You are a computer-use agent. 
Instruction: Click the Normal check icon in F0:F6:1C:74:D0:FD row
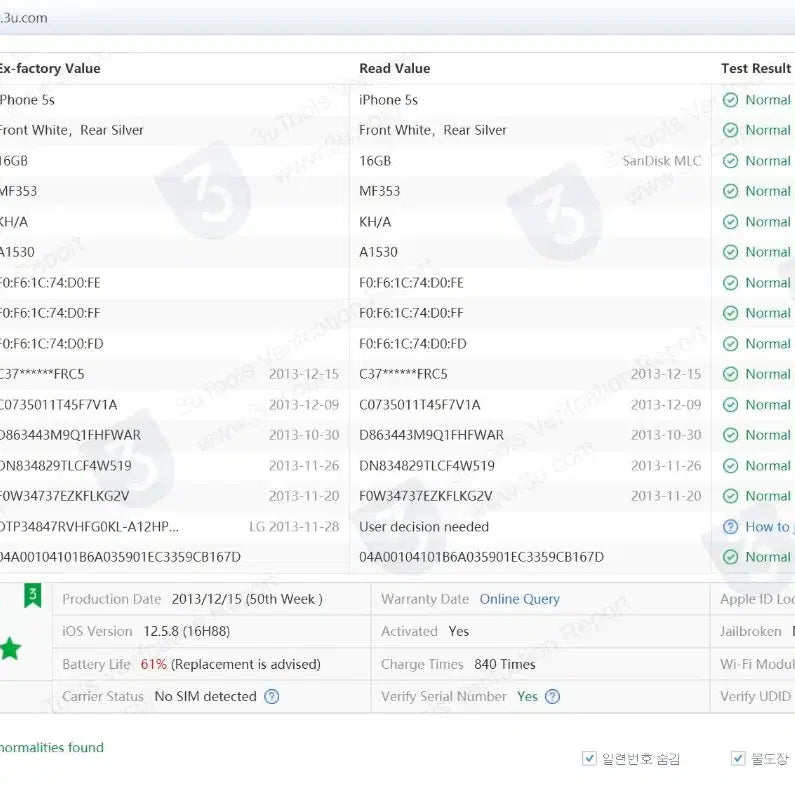click(730, 344)
